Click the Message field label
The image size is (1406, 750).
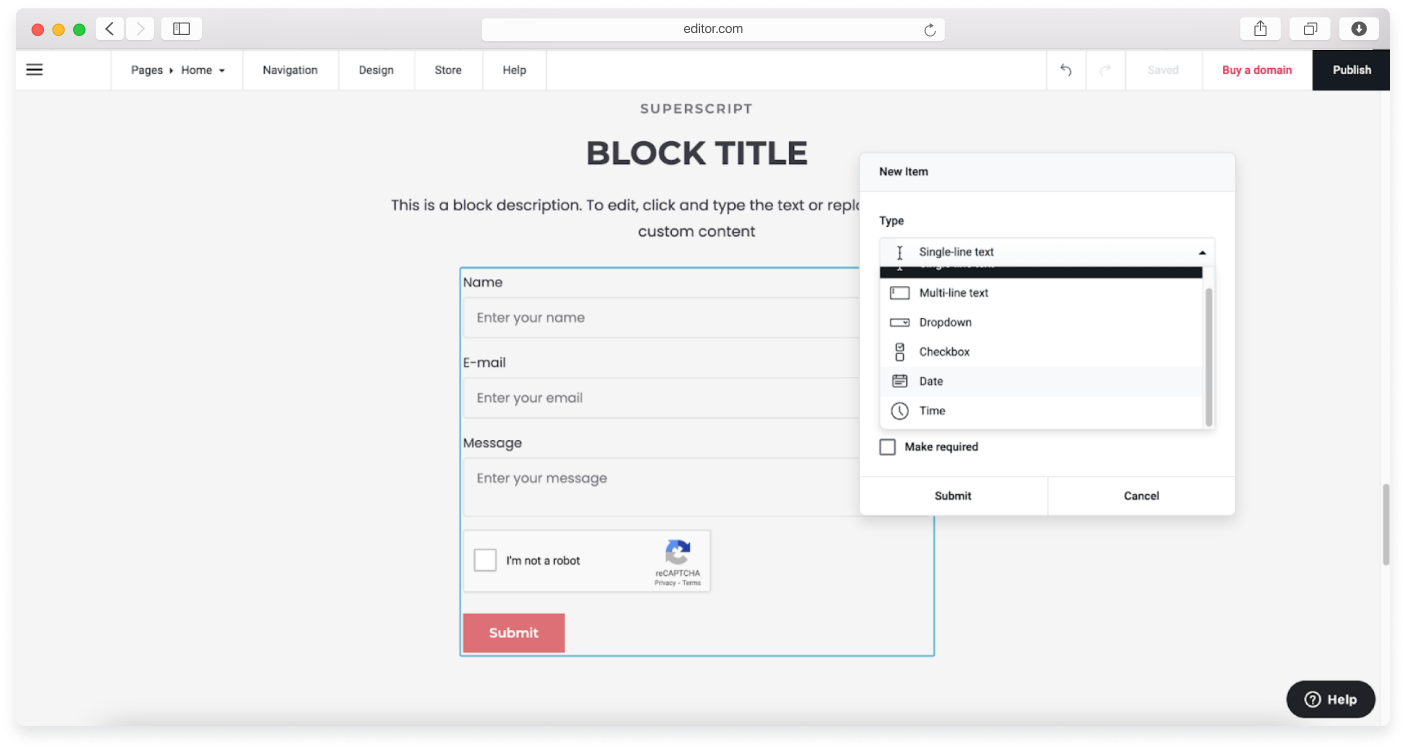[493, 443]
